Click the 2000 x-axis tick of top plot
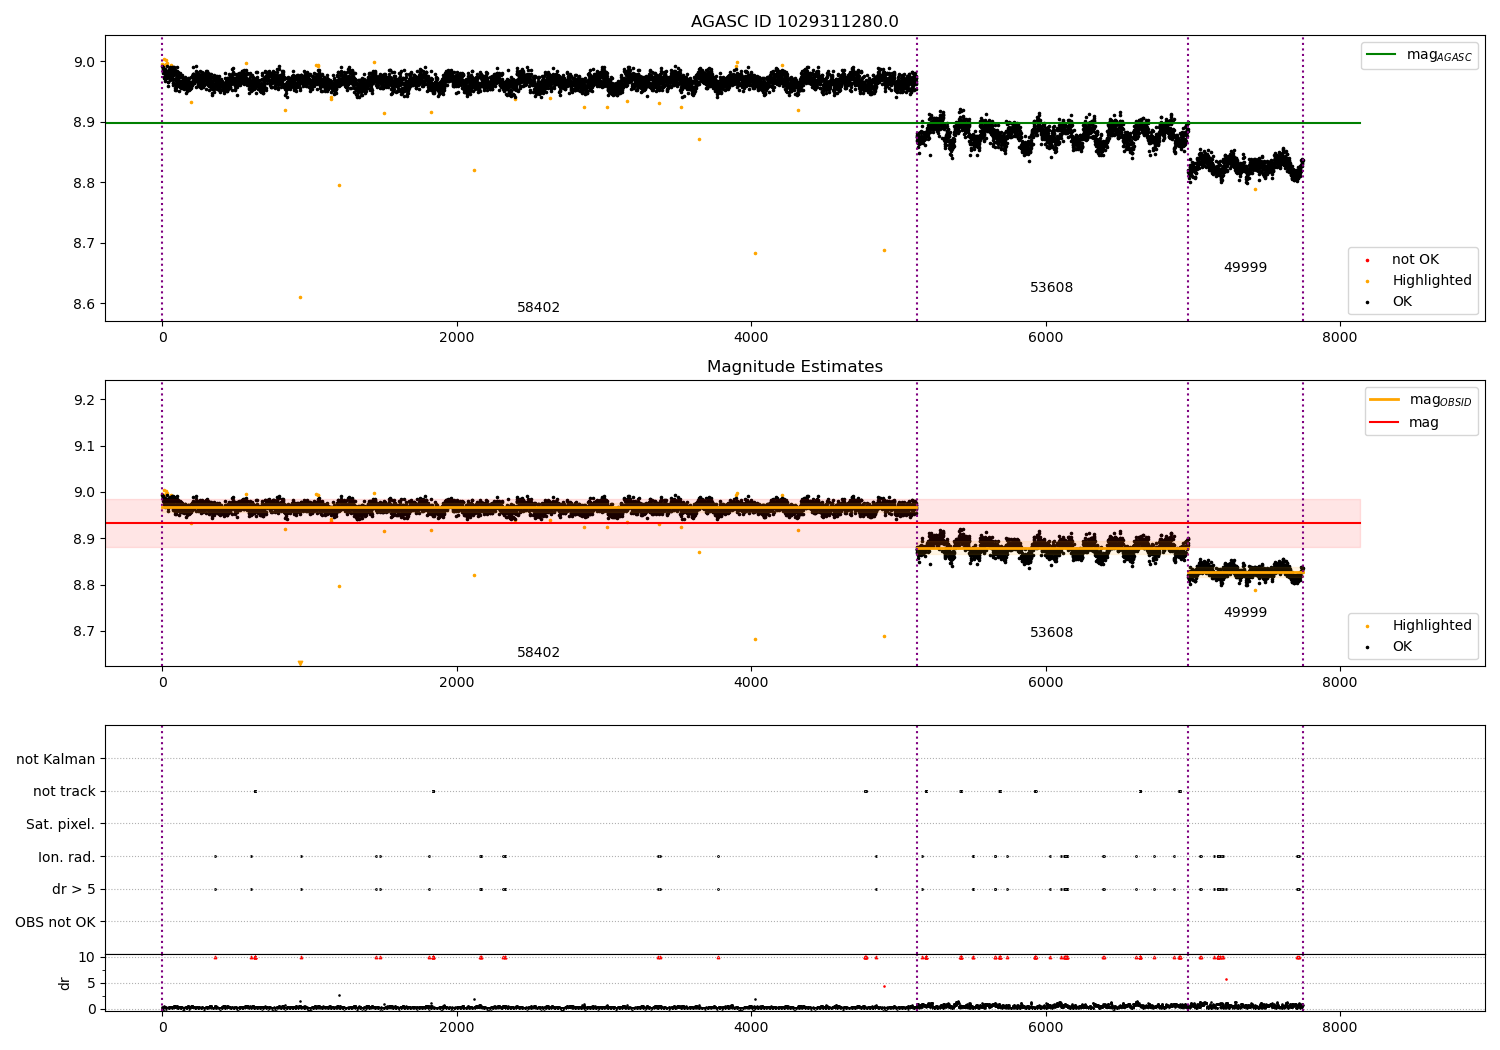This screenshot has width=1500, height=1050. click(x=457, y=338)
